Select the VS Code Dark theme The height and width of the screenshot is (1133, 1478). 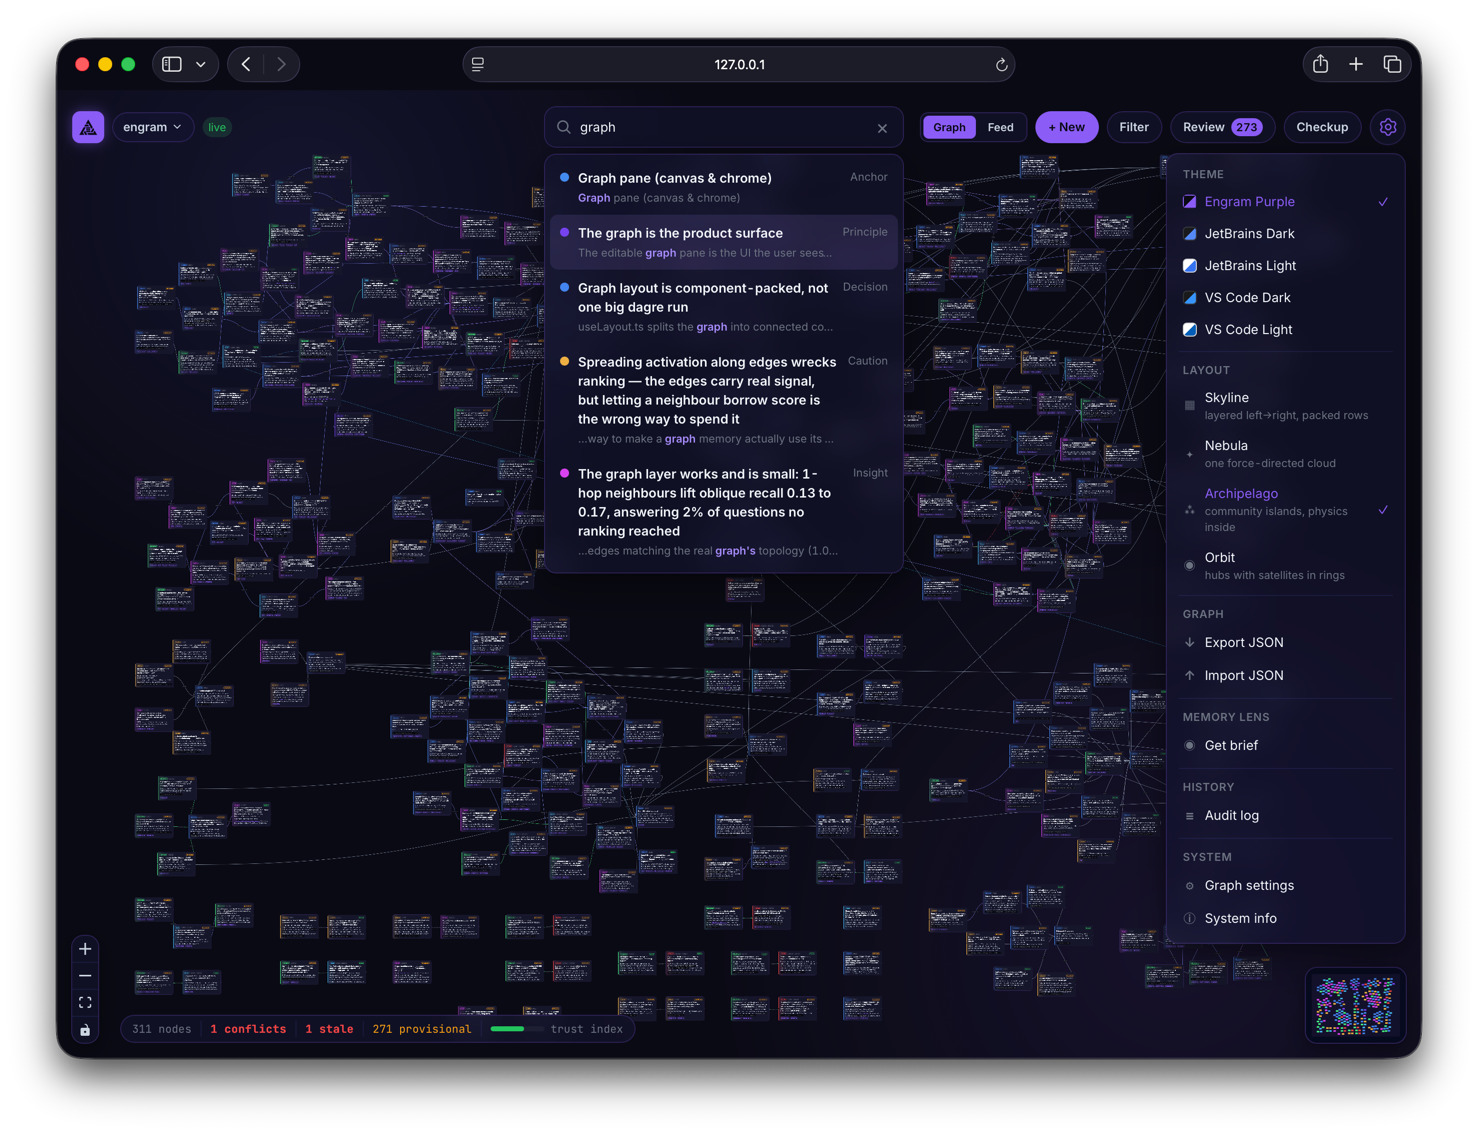(x=1285, y=297)
